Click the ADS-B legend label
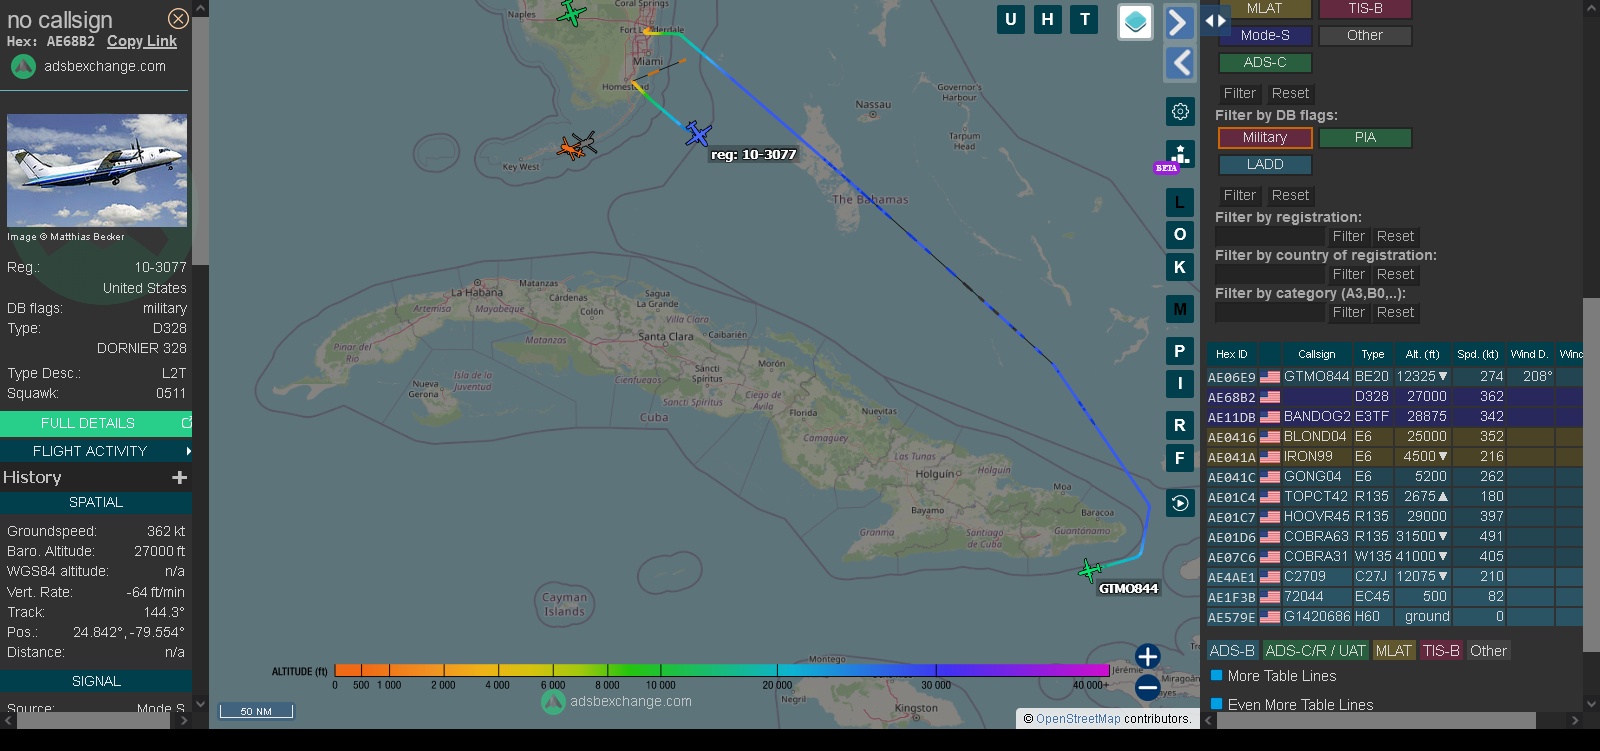Image resolution: width=1600 pixels, height=751 pixels. click(x=1232, y=651)
